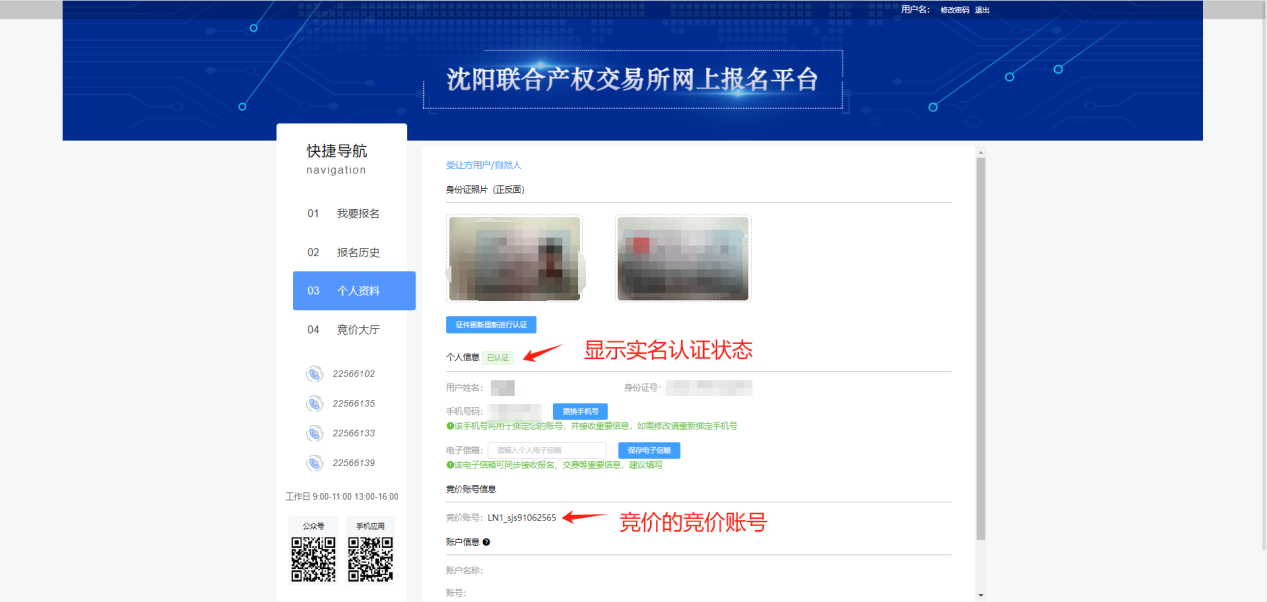Click the 更换手机号 button
Screen dimensions: 1267x602
pyautogui.click(x=580, y=411)
